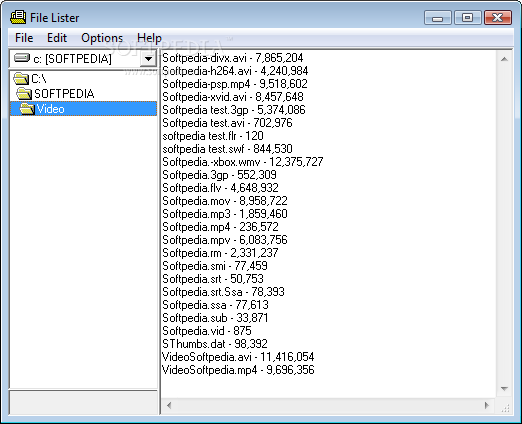Viewport: 522px width, 424px height.
Task: Select Softpedia.ssa entry
Action: pos(215,305)
